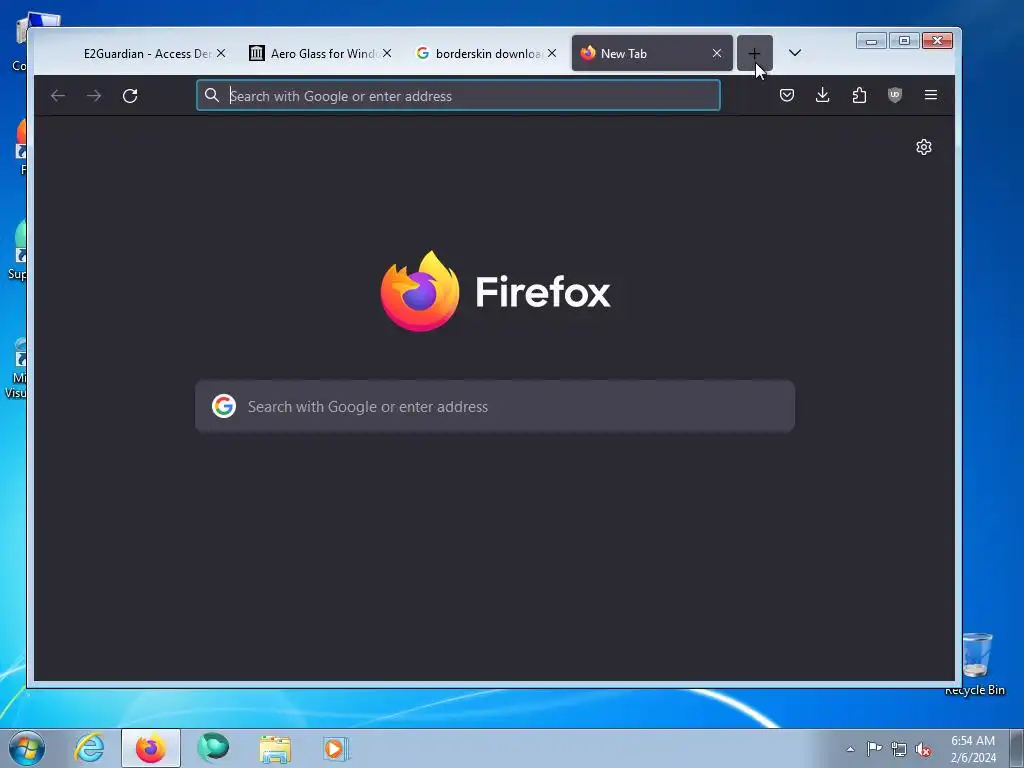Open the Save to Pocket button
Screen dimensions: 1024x768
[787, 95]
